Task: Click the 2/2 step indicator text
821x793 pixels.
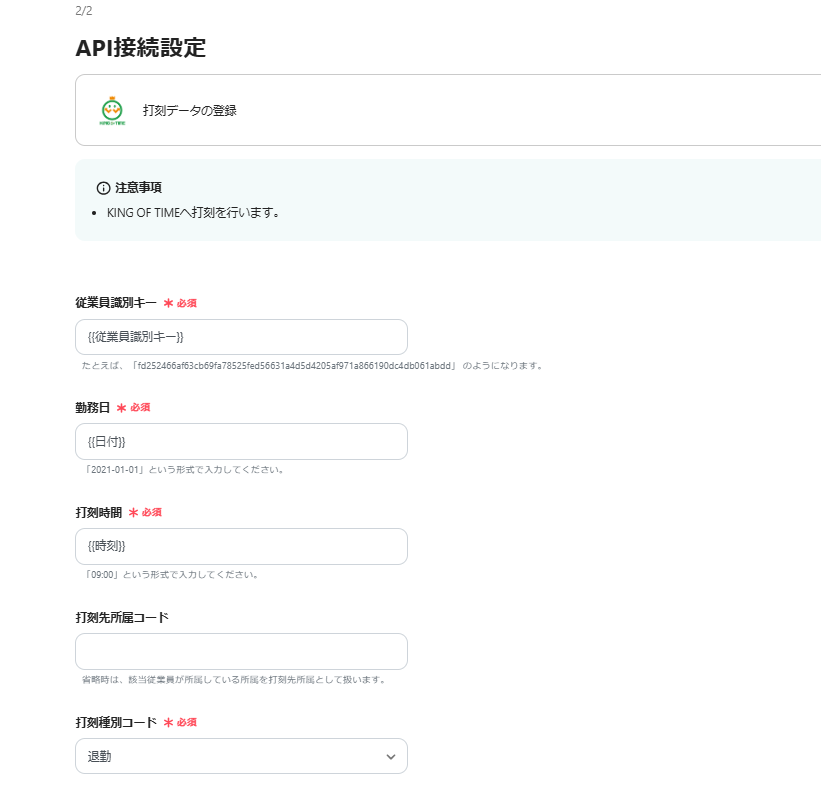Action: point(84,11)
